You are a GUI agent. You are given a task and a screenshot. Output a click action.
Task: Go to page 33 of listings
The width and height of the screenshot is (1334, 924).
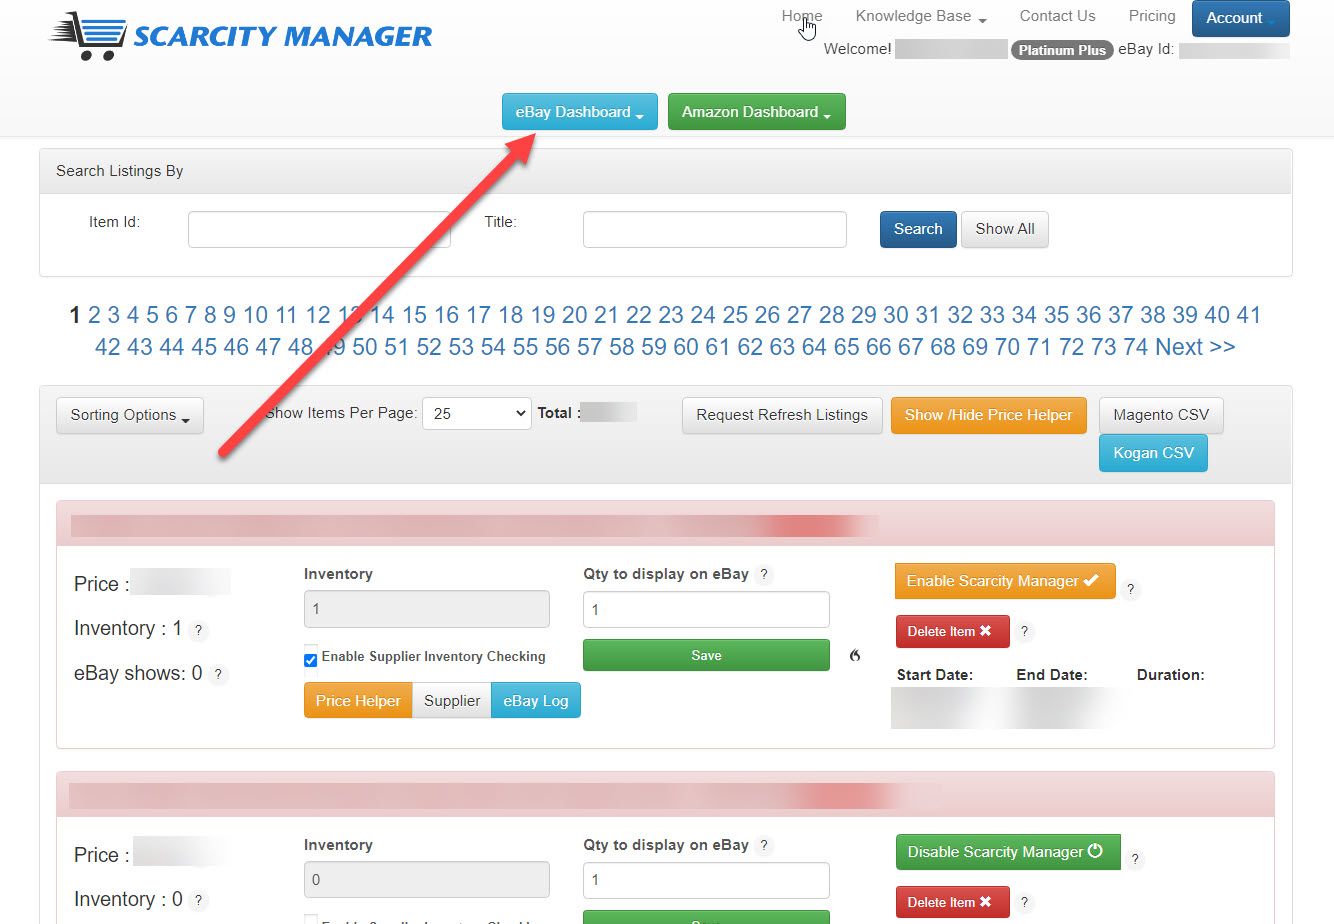click(x=992, y=315)
